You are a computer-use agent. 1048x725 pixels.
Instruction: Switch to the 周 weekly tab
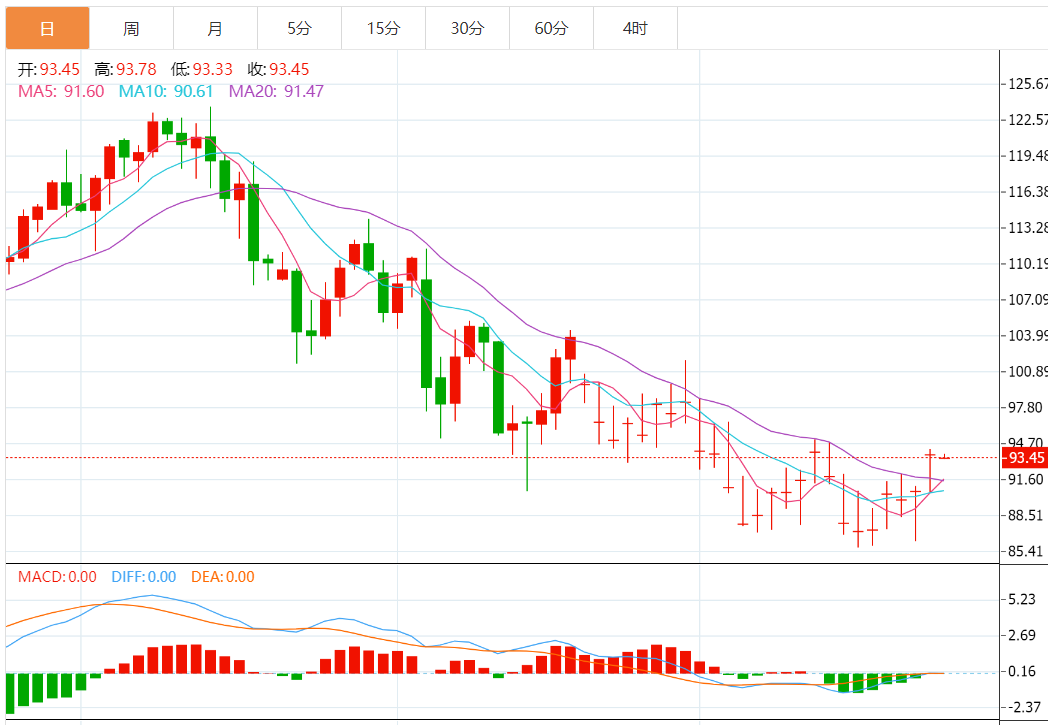click(131, 28)
